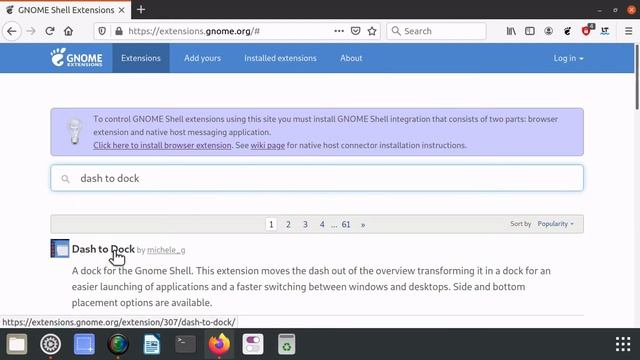Open the red ad-blocker extension icon
This screenshot has height=360, width=640.
[x=587, y=30]
